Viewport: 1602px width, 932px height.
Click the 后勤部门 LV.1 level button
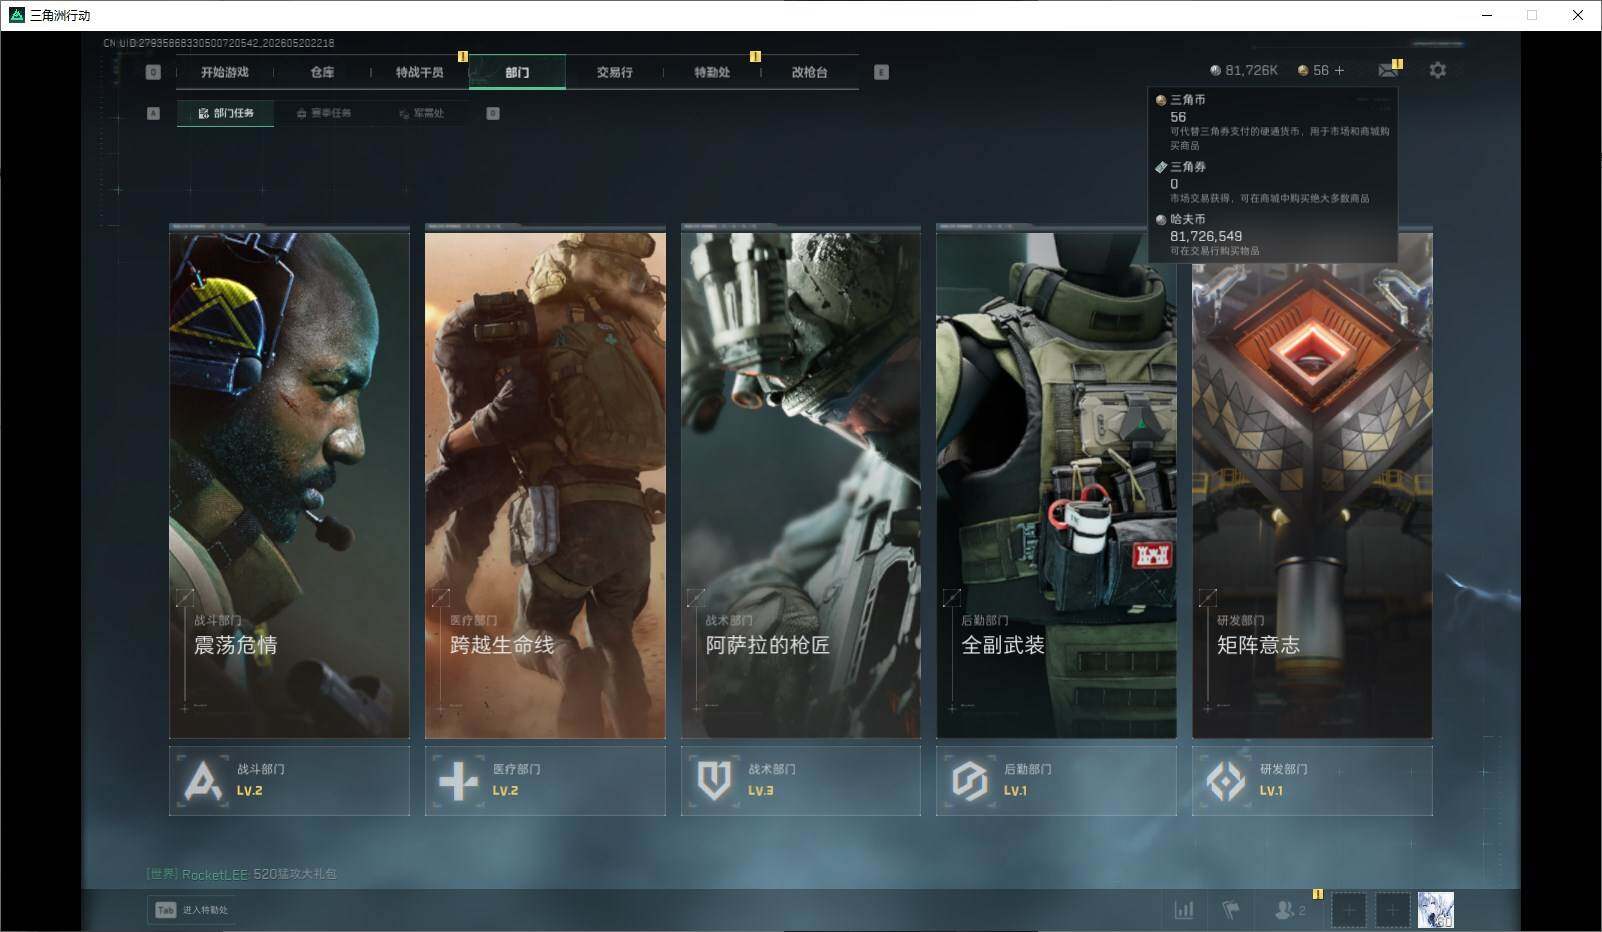point(1056,780)
